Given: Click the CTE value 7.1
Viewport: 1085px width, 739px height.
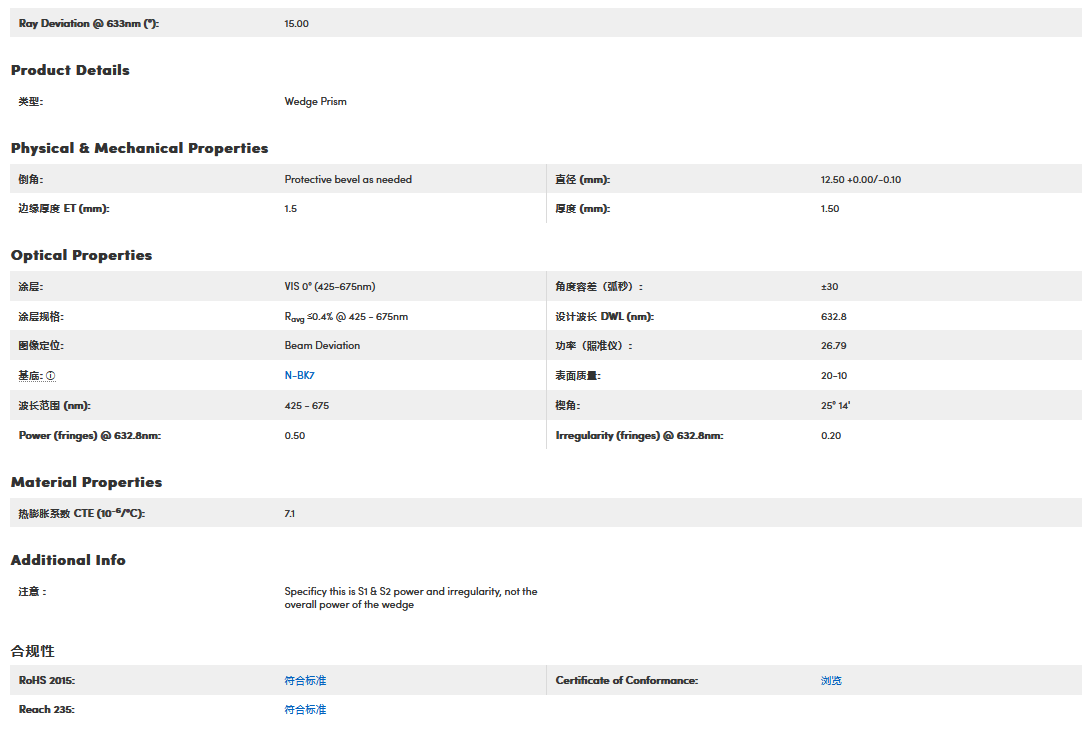Looking at the screenshot, I should point(289,514).
